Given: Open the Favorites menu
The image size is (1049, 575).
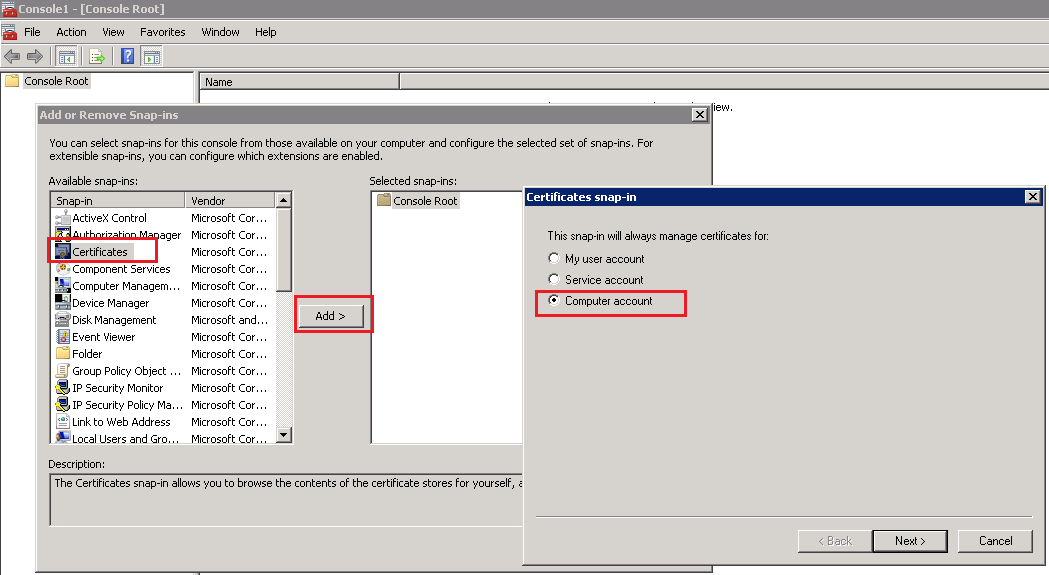Looking at the screenshot, I should coord(163,32).
